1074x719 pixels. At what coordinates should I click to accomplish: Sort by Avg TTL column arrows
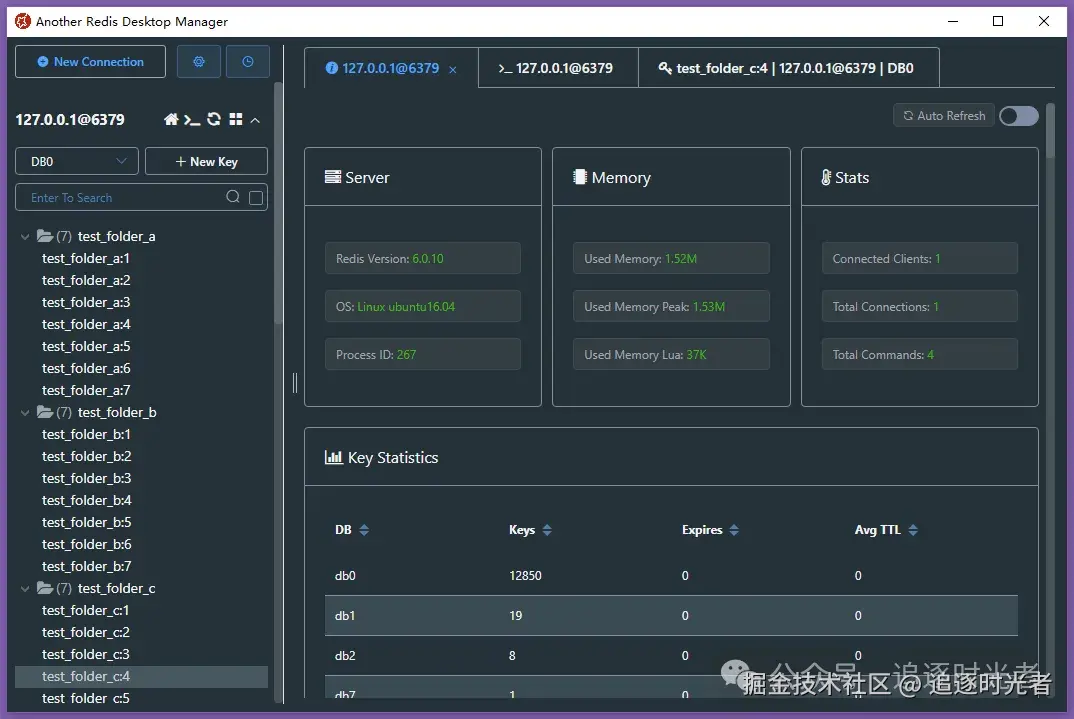[x=912, y=530]
